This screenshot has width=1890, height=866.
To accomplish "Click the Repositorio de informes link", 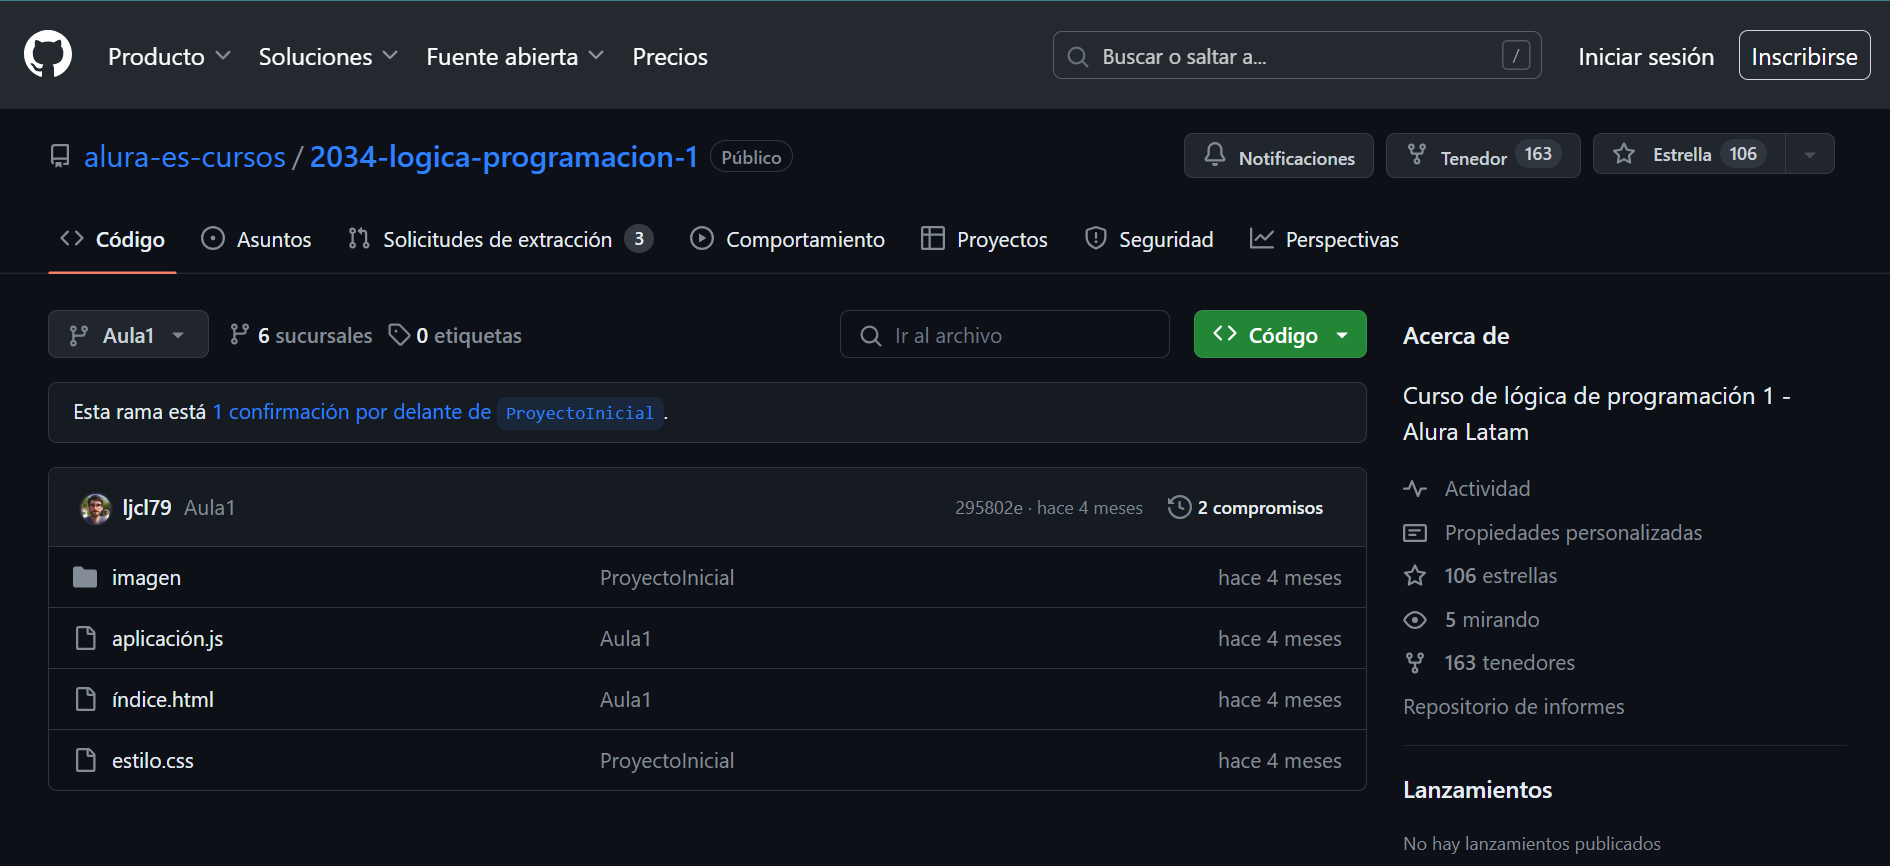I will (x=1513, y=707).
